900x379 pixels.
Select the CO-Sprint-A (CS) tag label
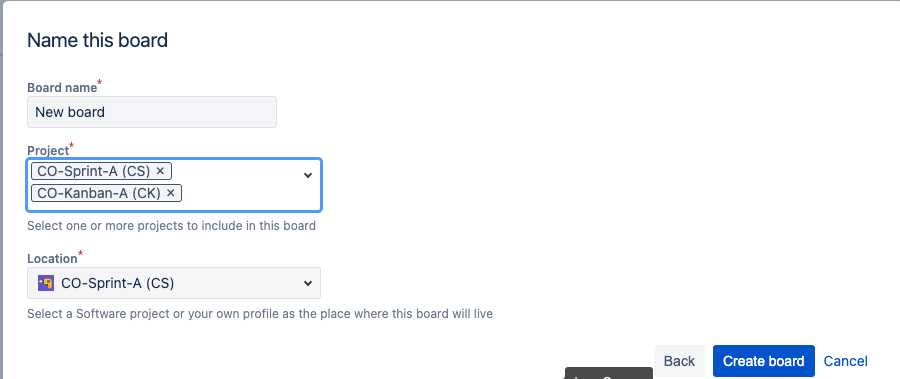click(x=94, y=171)
